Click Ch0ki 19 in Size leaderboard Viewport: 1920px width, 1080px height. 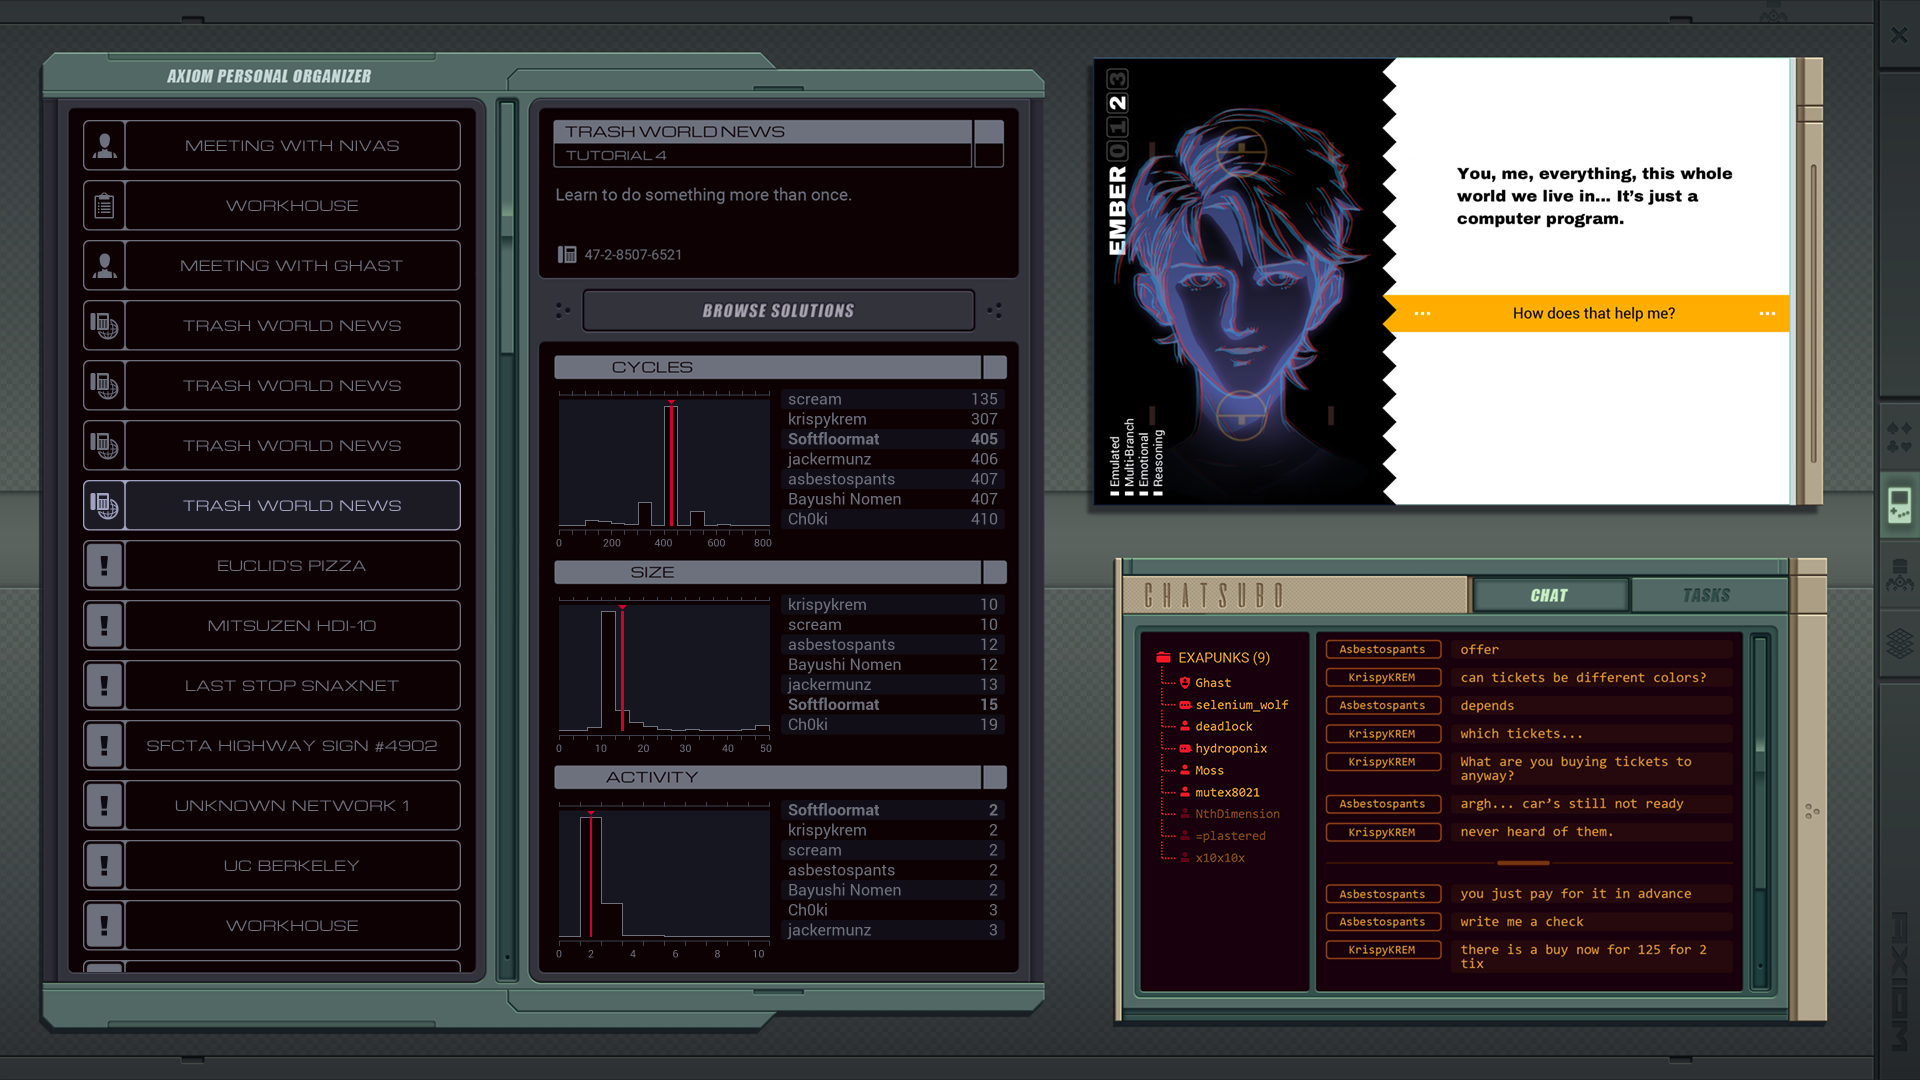click(892, 725)
